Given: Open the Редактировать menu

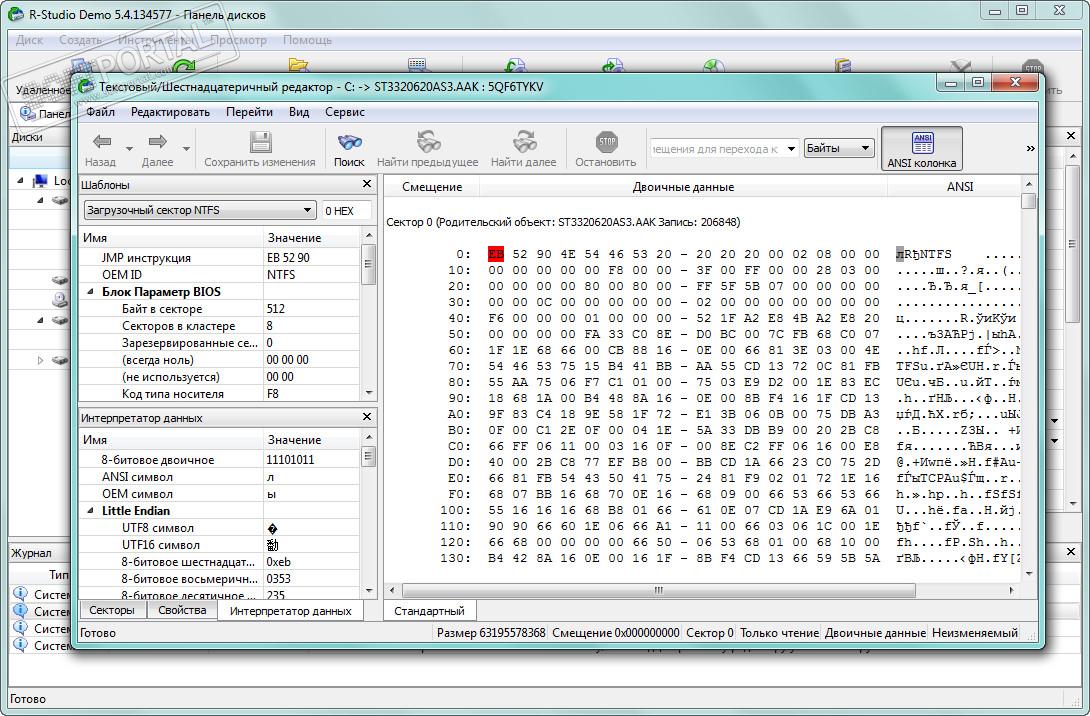Looking at the screenshot, I should pyautogui.click(x=170, y=112).
